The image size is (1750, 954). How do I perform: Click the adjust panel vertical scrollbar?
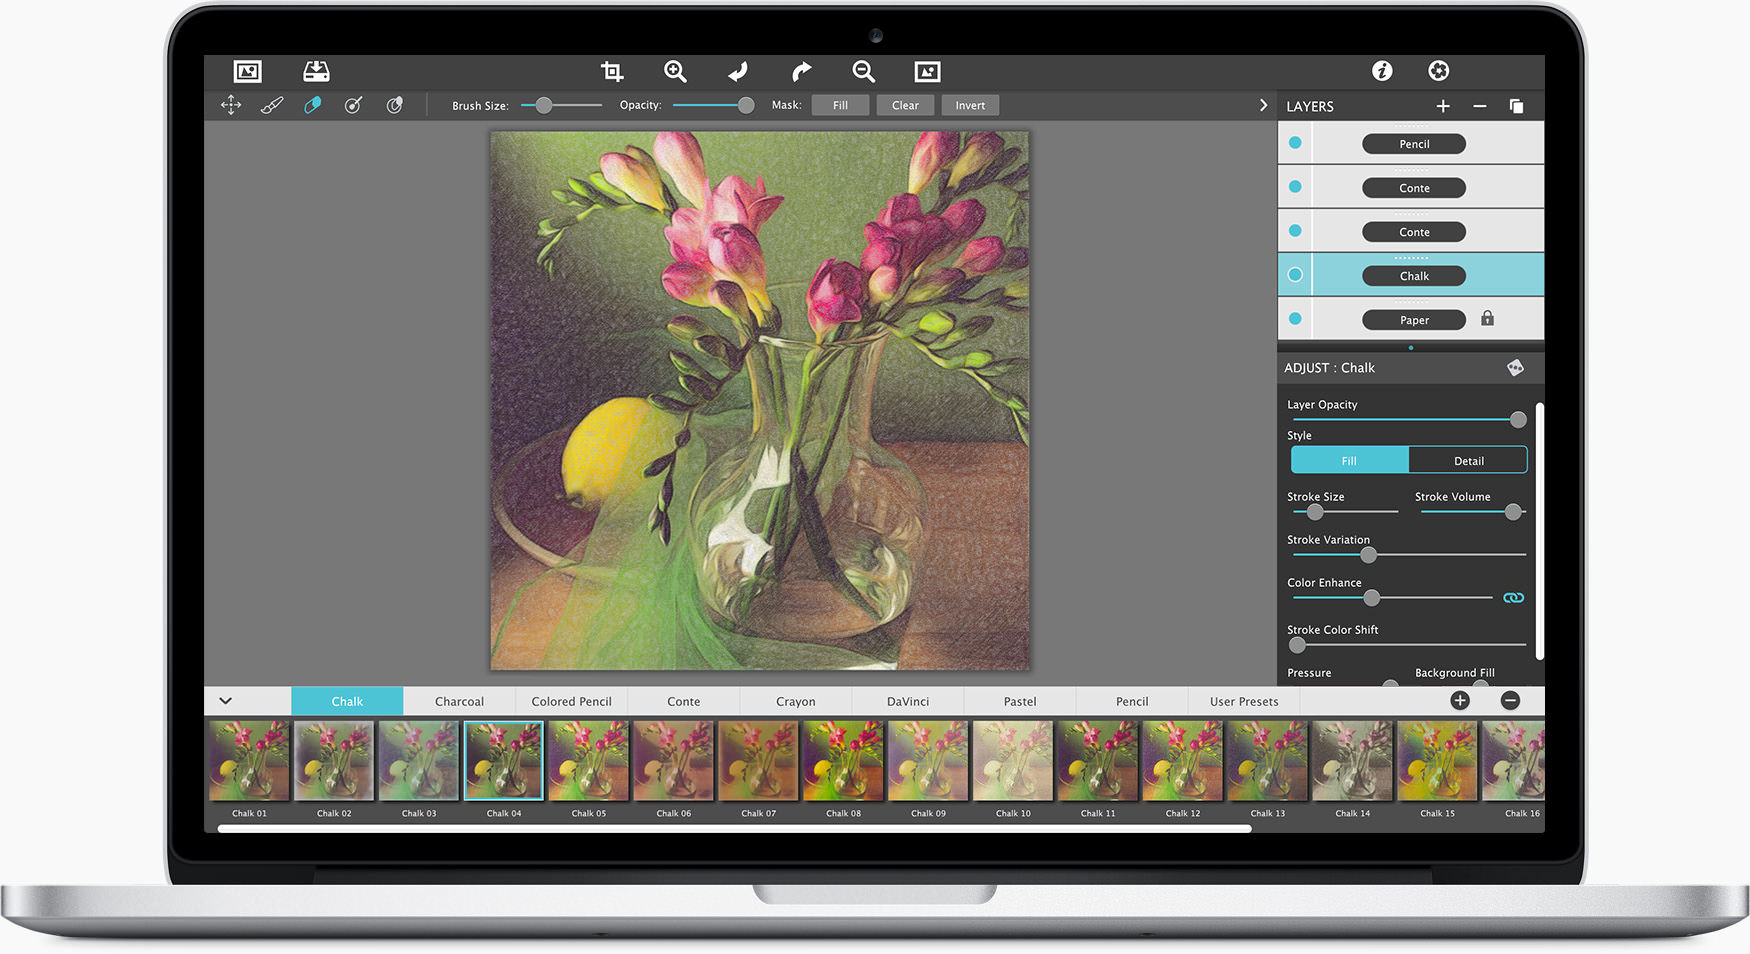[1539, 531]
